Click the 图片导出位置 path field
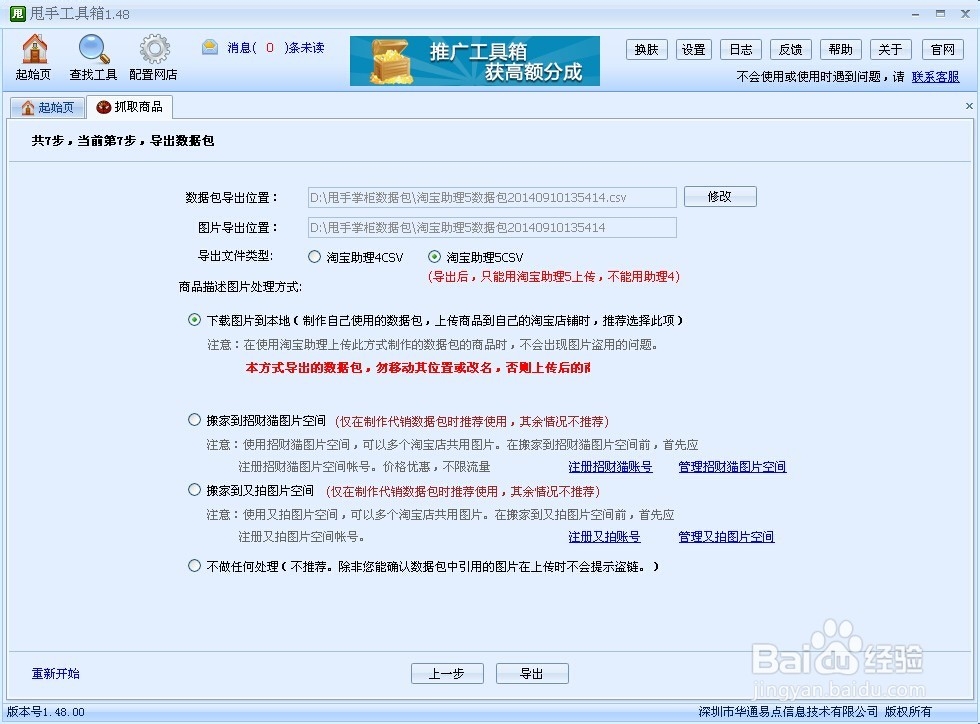Viewport: 980px width, 724px height. click(x=492, y=228)
